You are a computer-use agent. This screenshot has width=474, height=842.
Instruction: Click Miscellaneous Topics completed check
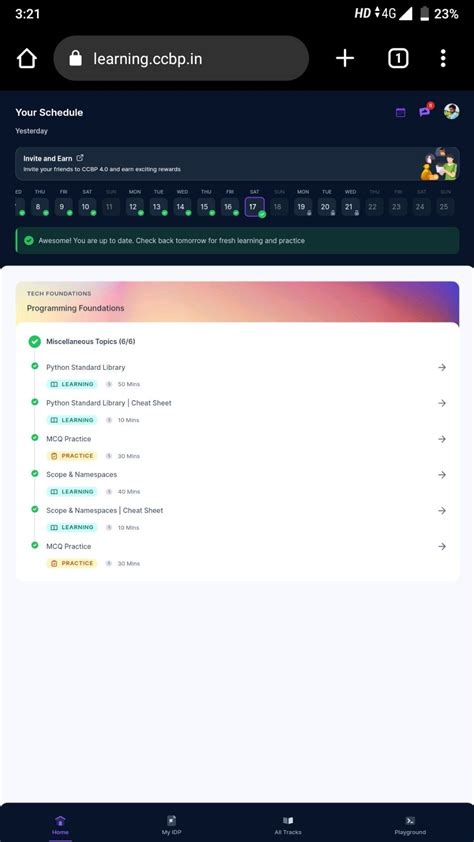tap(35, 342)
